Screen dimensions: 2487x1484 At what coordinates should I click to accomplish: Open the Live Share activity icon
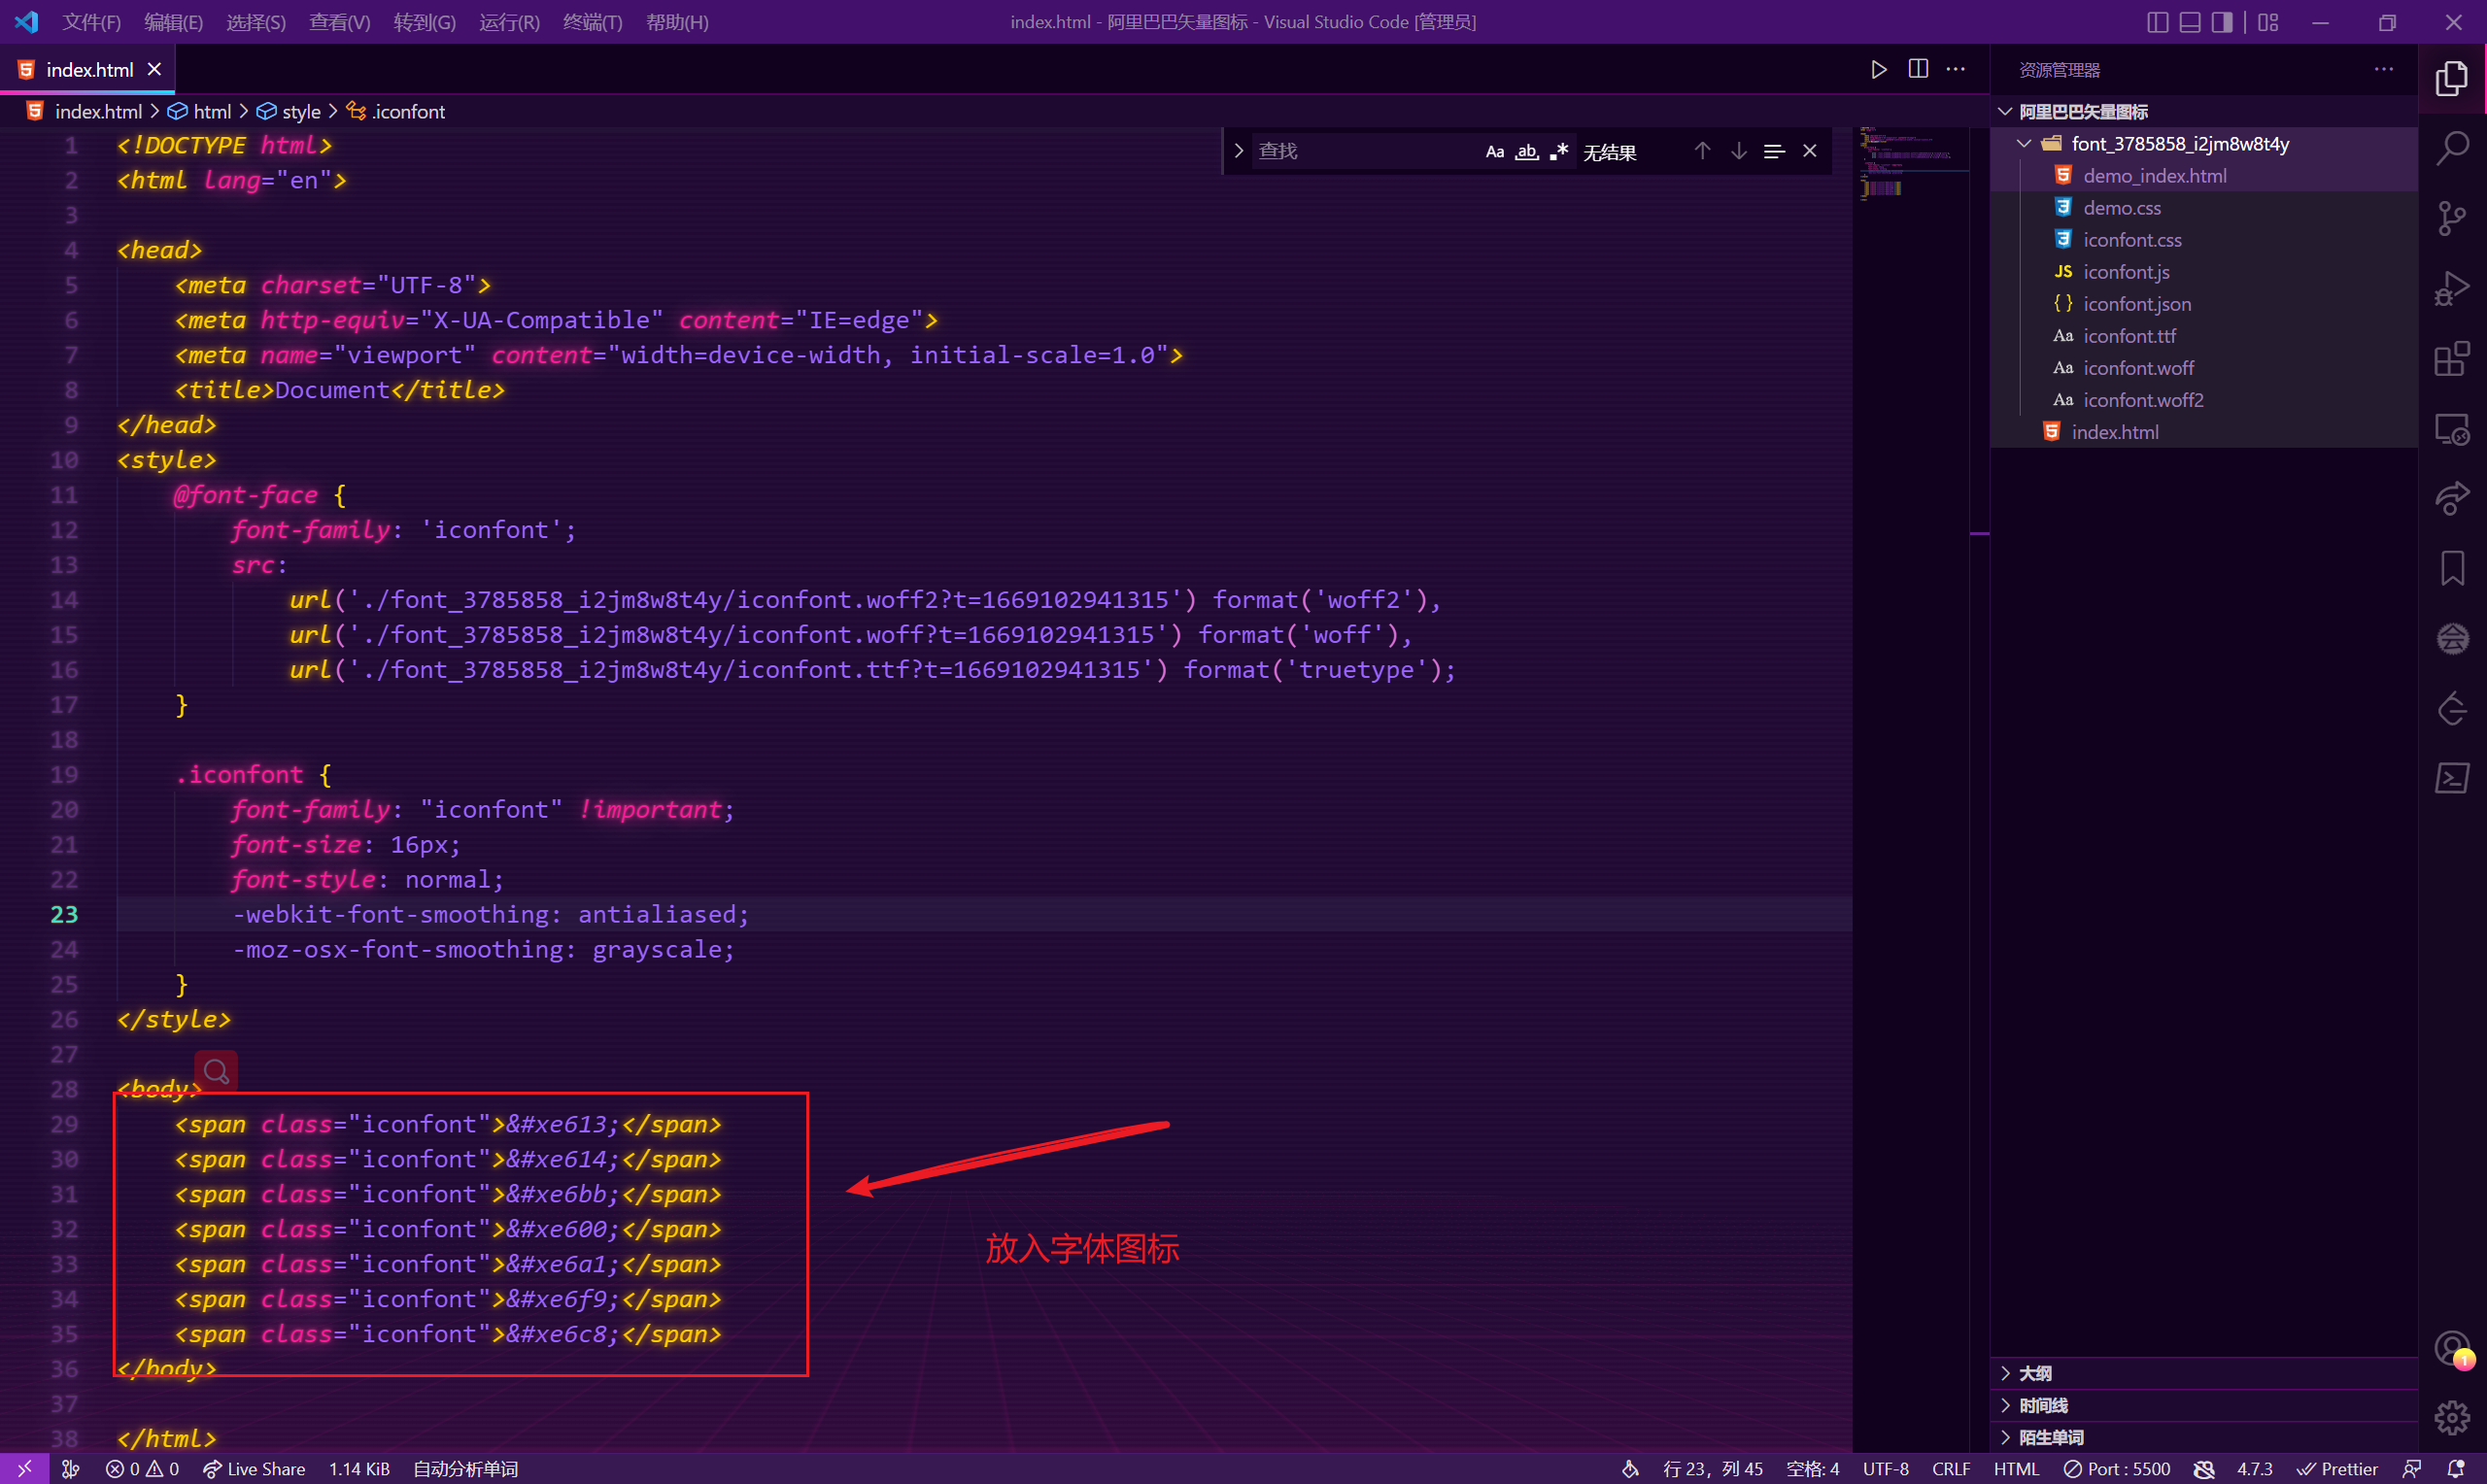point(2451,498)
